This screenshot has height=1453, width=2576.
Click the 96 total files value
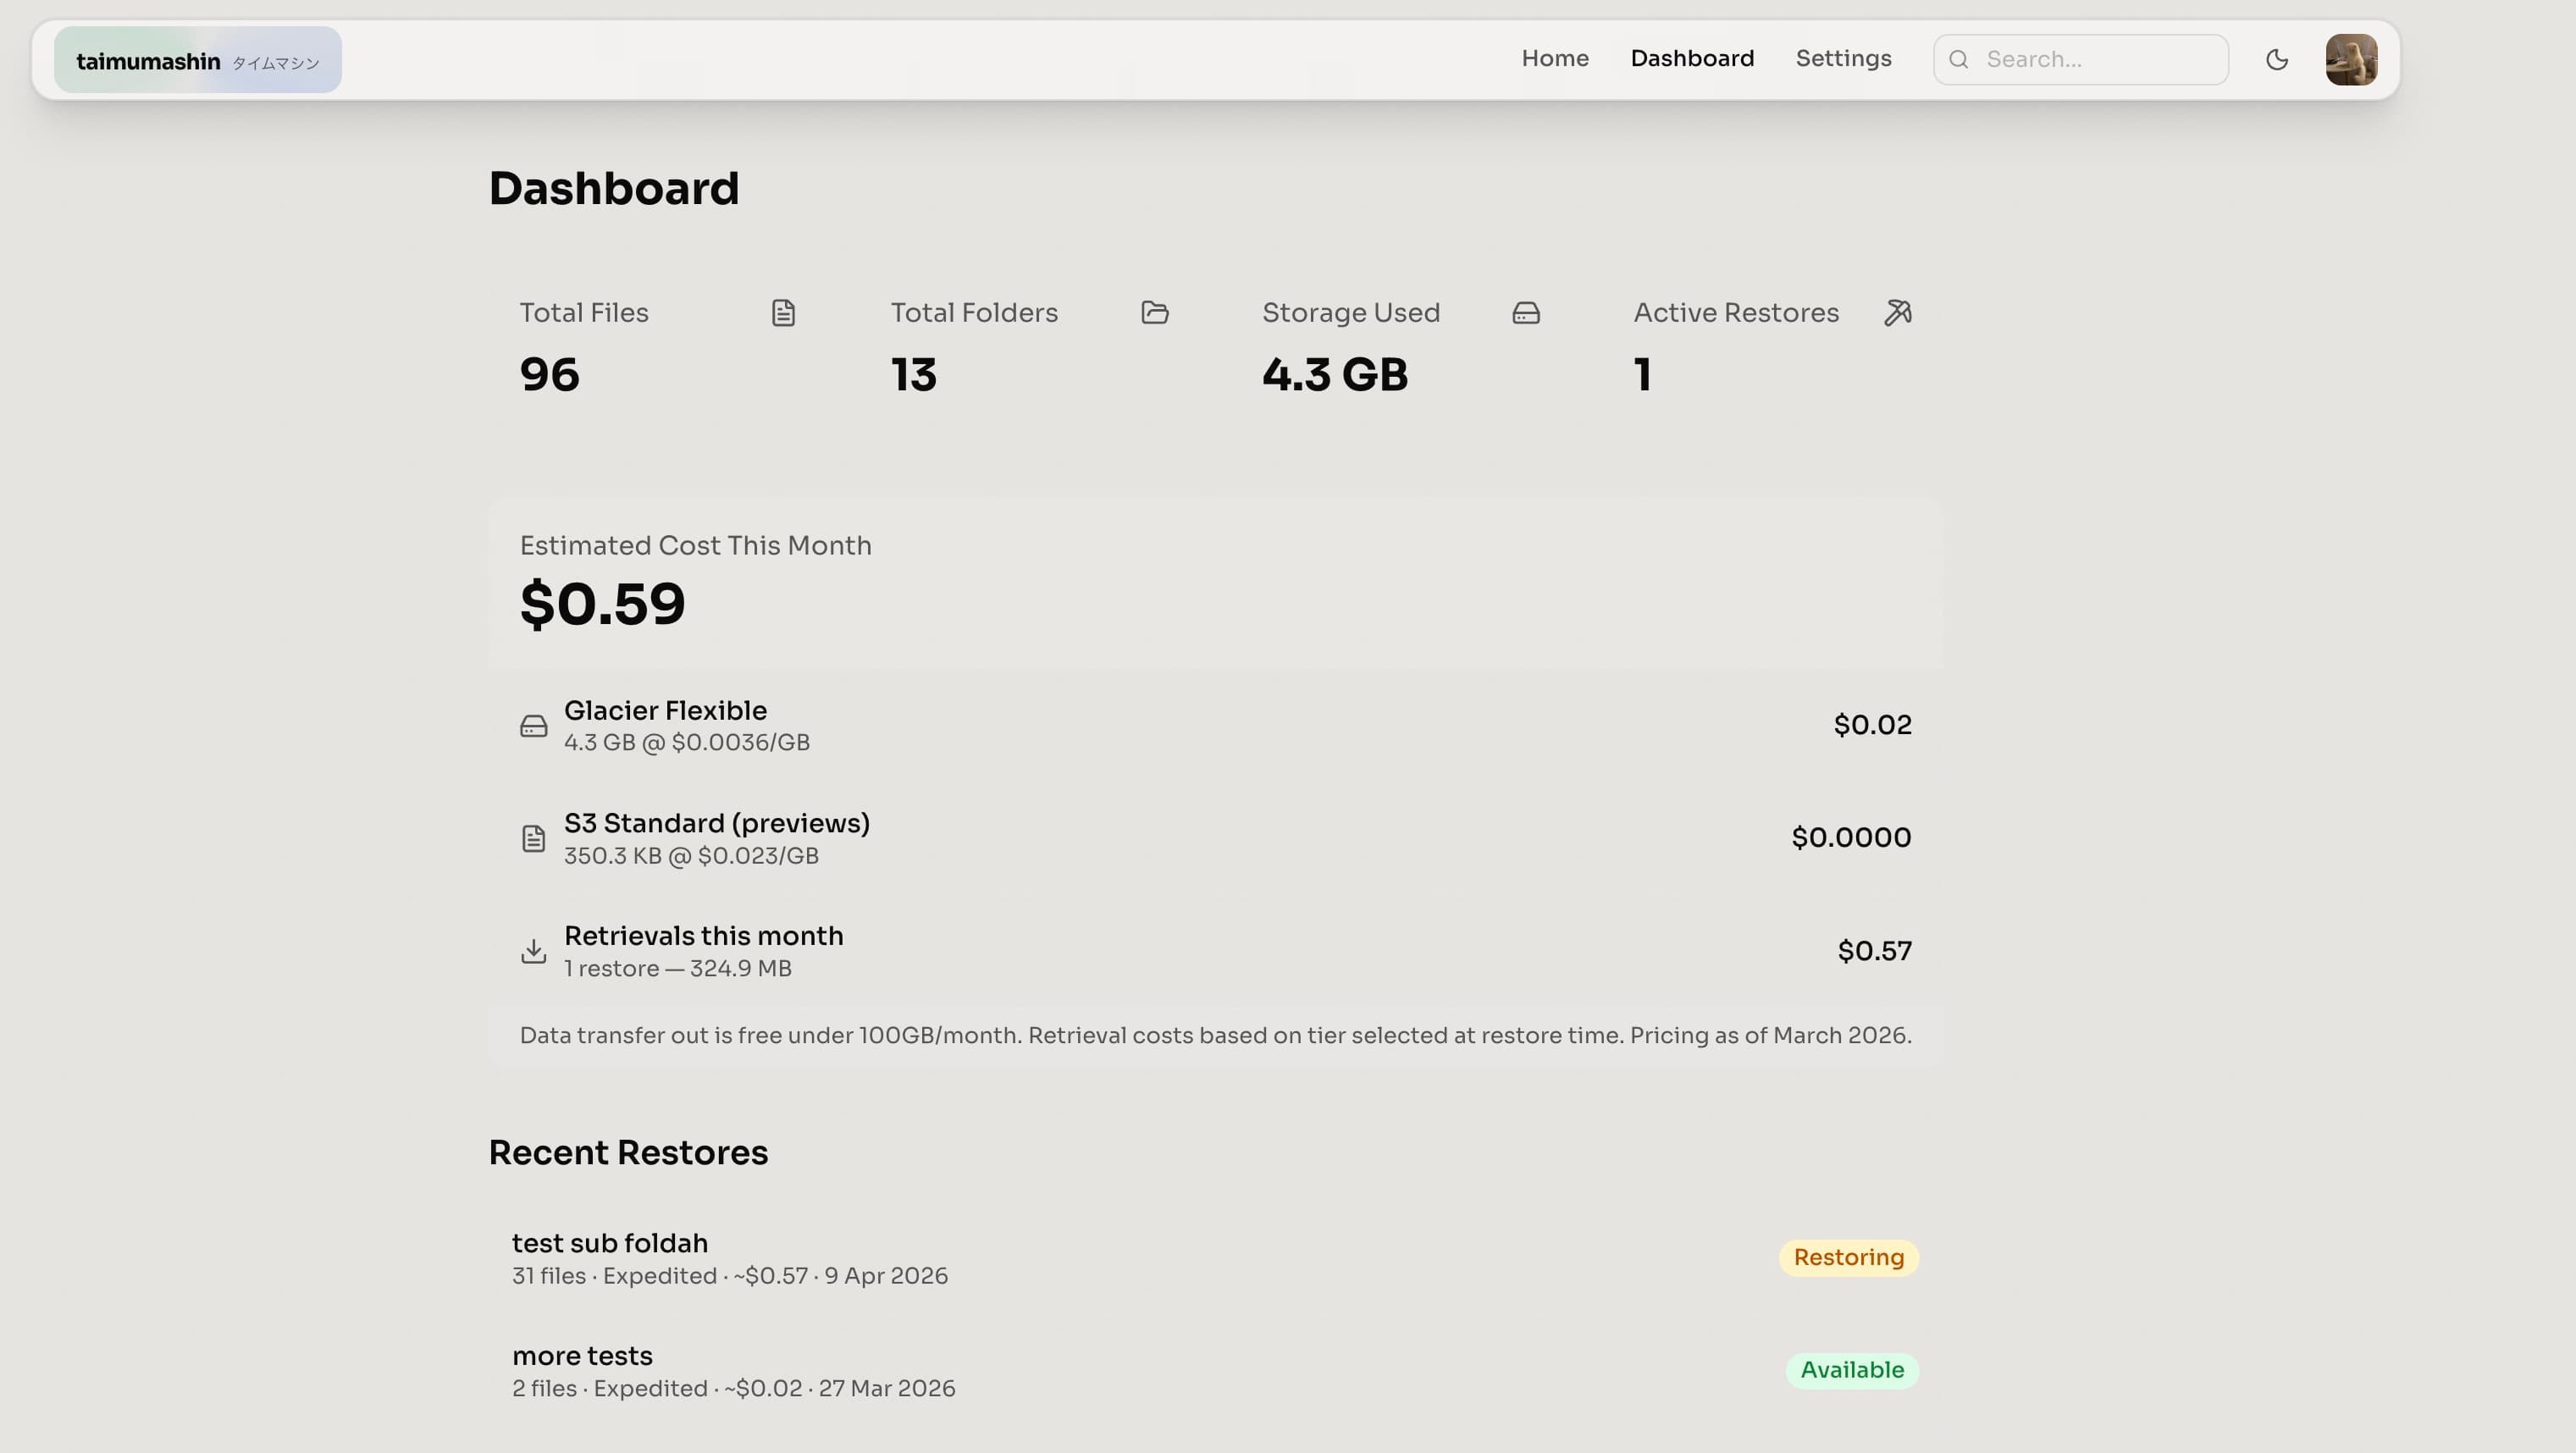pyautogui.click(x=549, y=374)
